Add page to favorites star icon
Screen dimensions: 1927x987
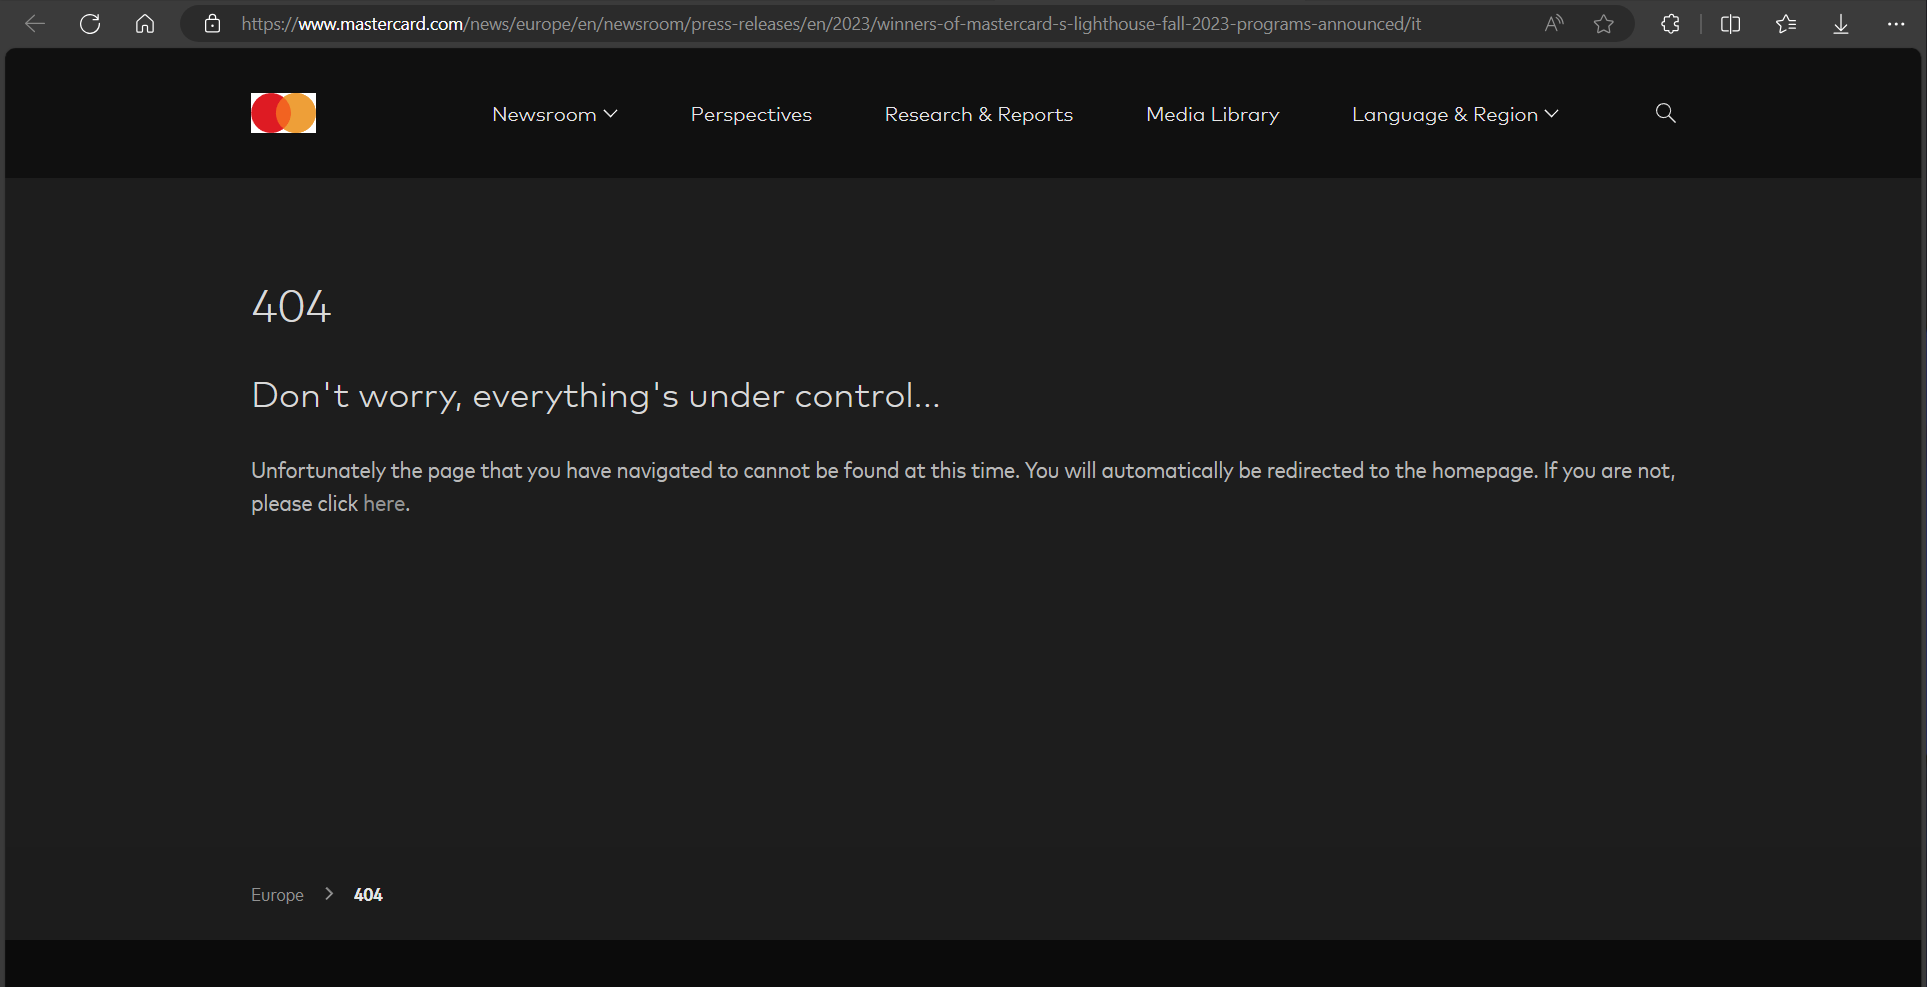coord(1604,24)
